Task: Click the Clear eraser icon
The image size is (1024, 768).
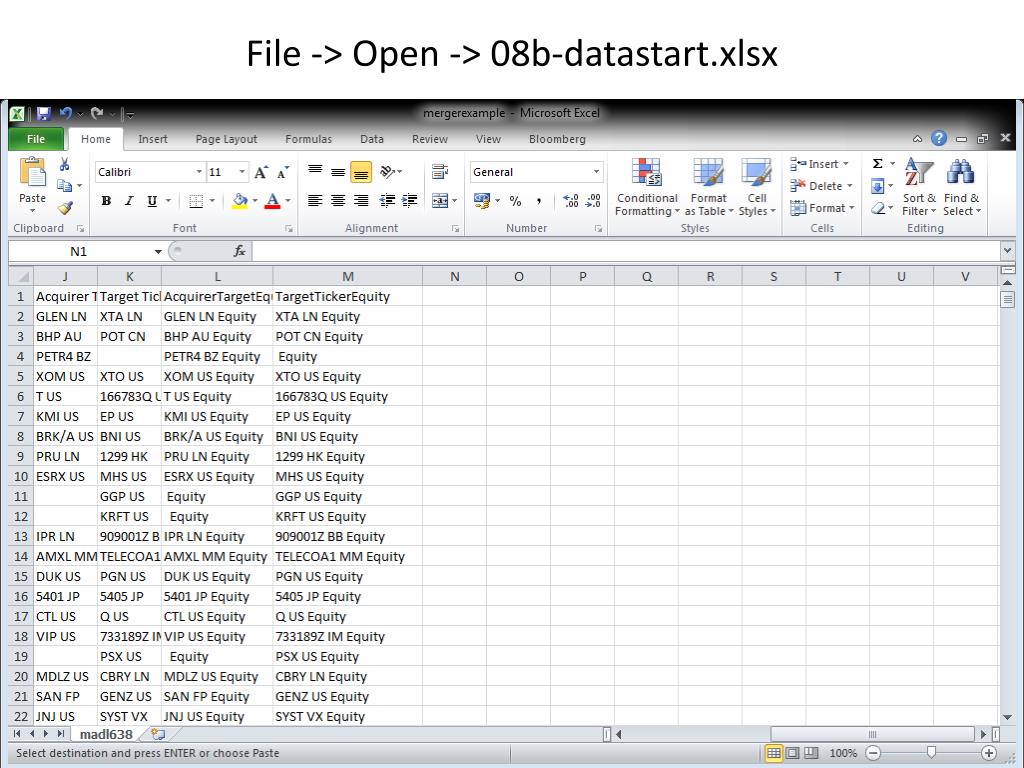Action: pos(878,208)
